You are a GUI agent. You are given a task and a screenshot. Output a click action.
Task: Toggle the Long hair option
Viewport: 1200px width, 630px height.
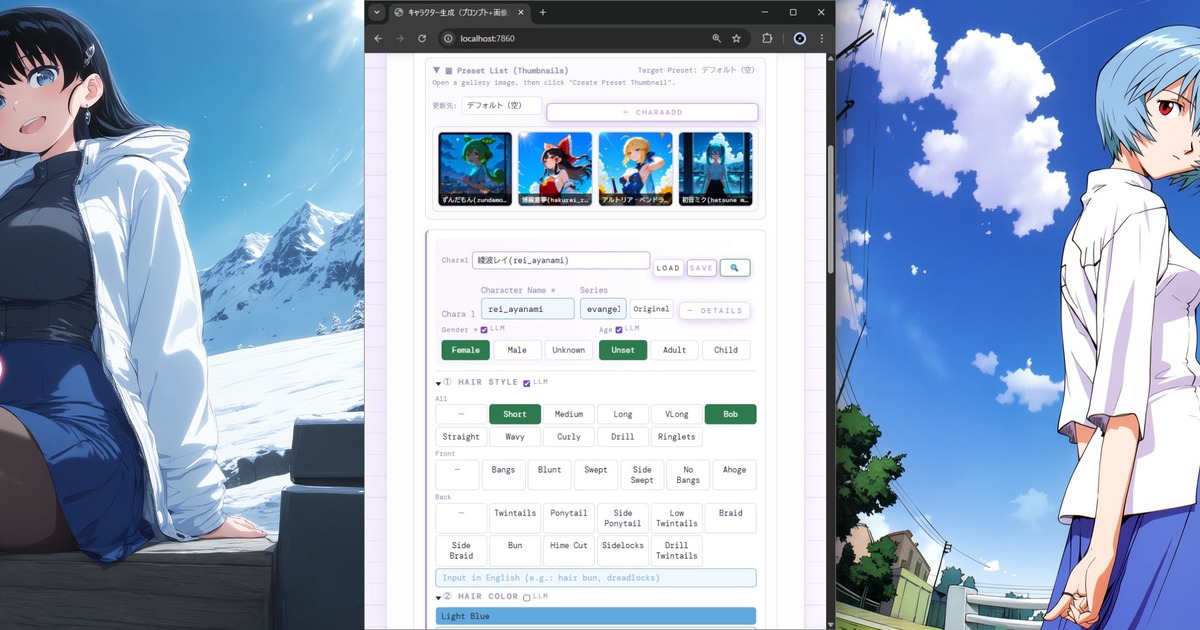(623, 414)
